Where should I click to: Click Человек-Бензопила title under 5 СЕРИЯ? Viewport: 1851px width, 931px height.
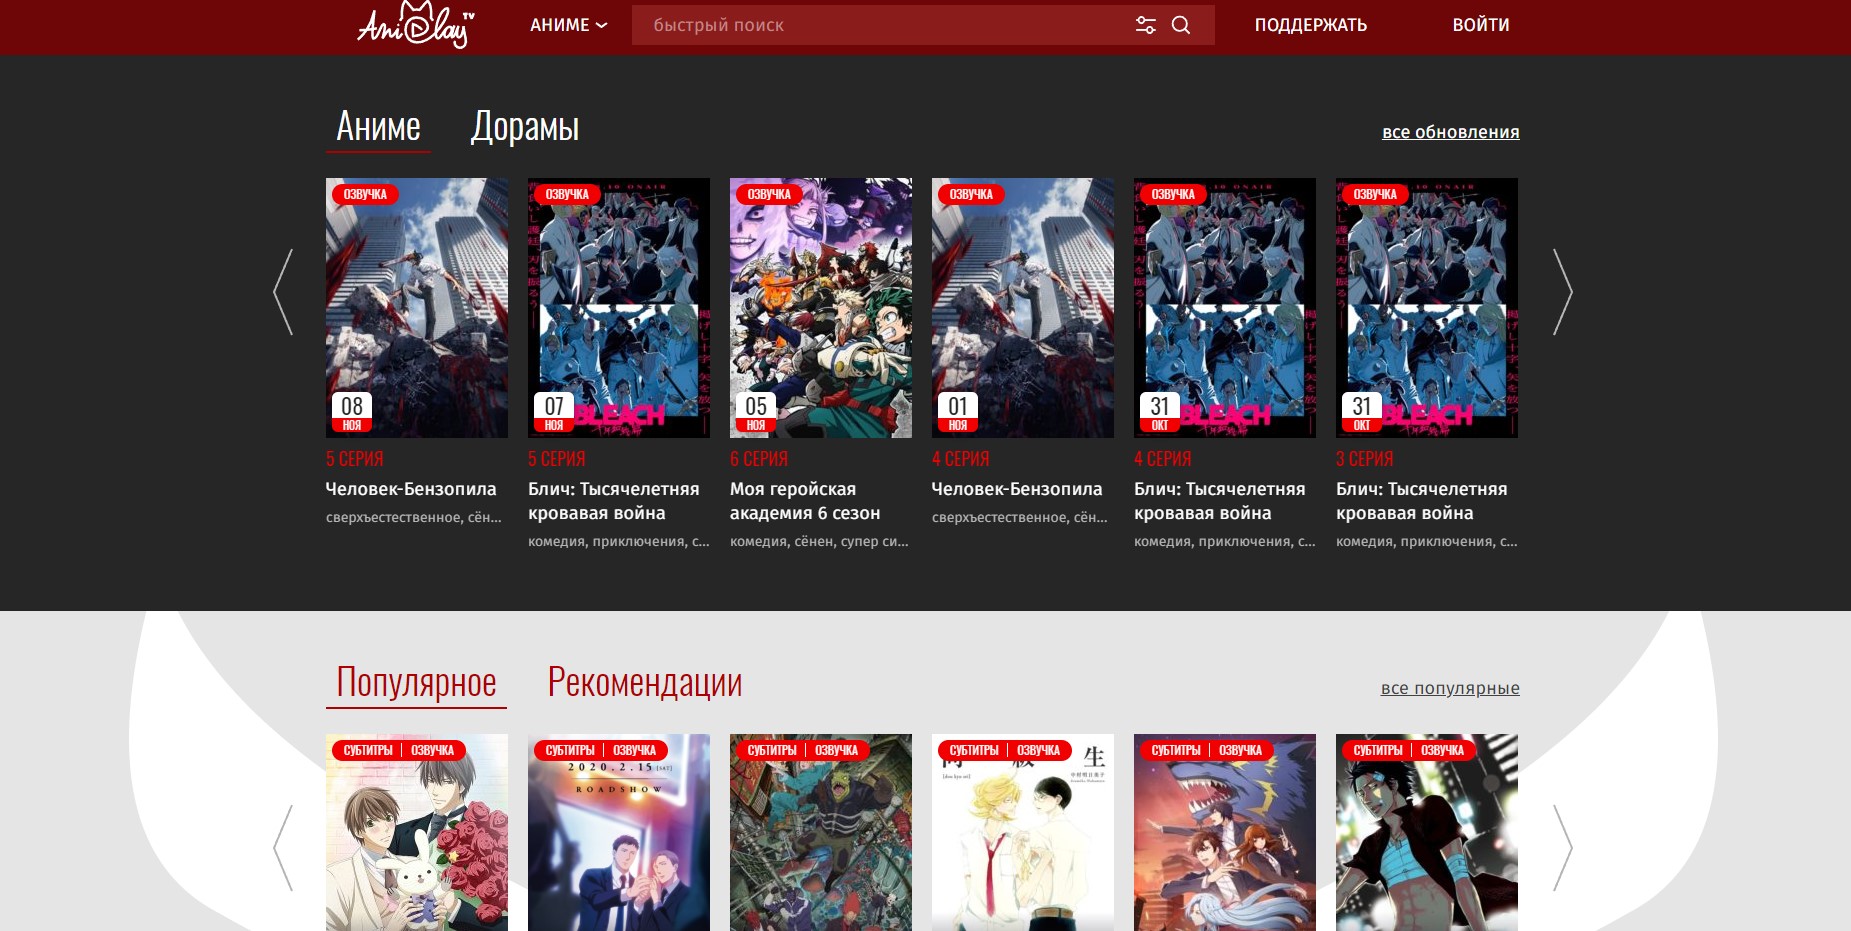pyautogui.click(x=411, y=489)
